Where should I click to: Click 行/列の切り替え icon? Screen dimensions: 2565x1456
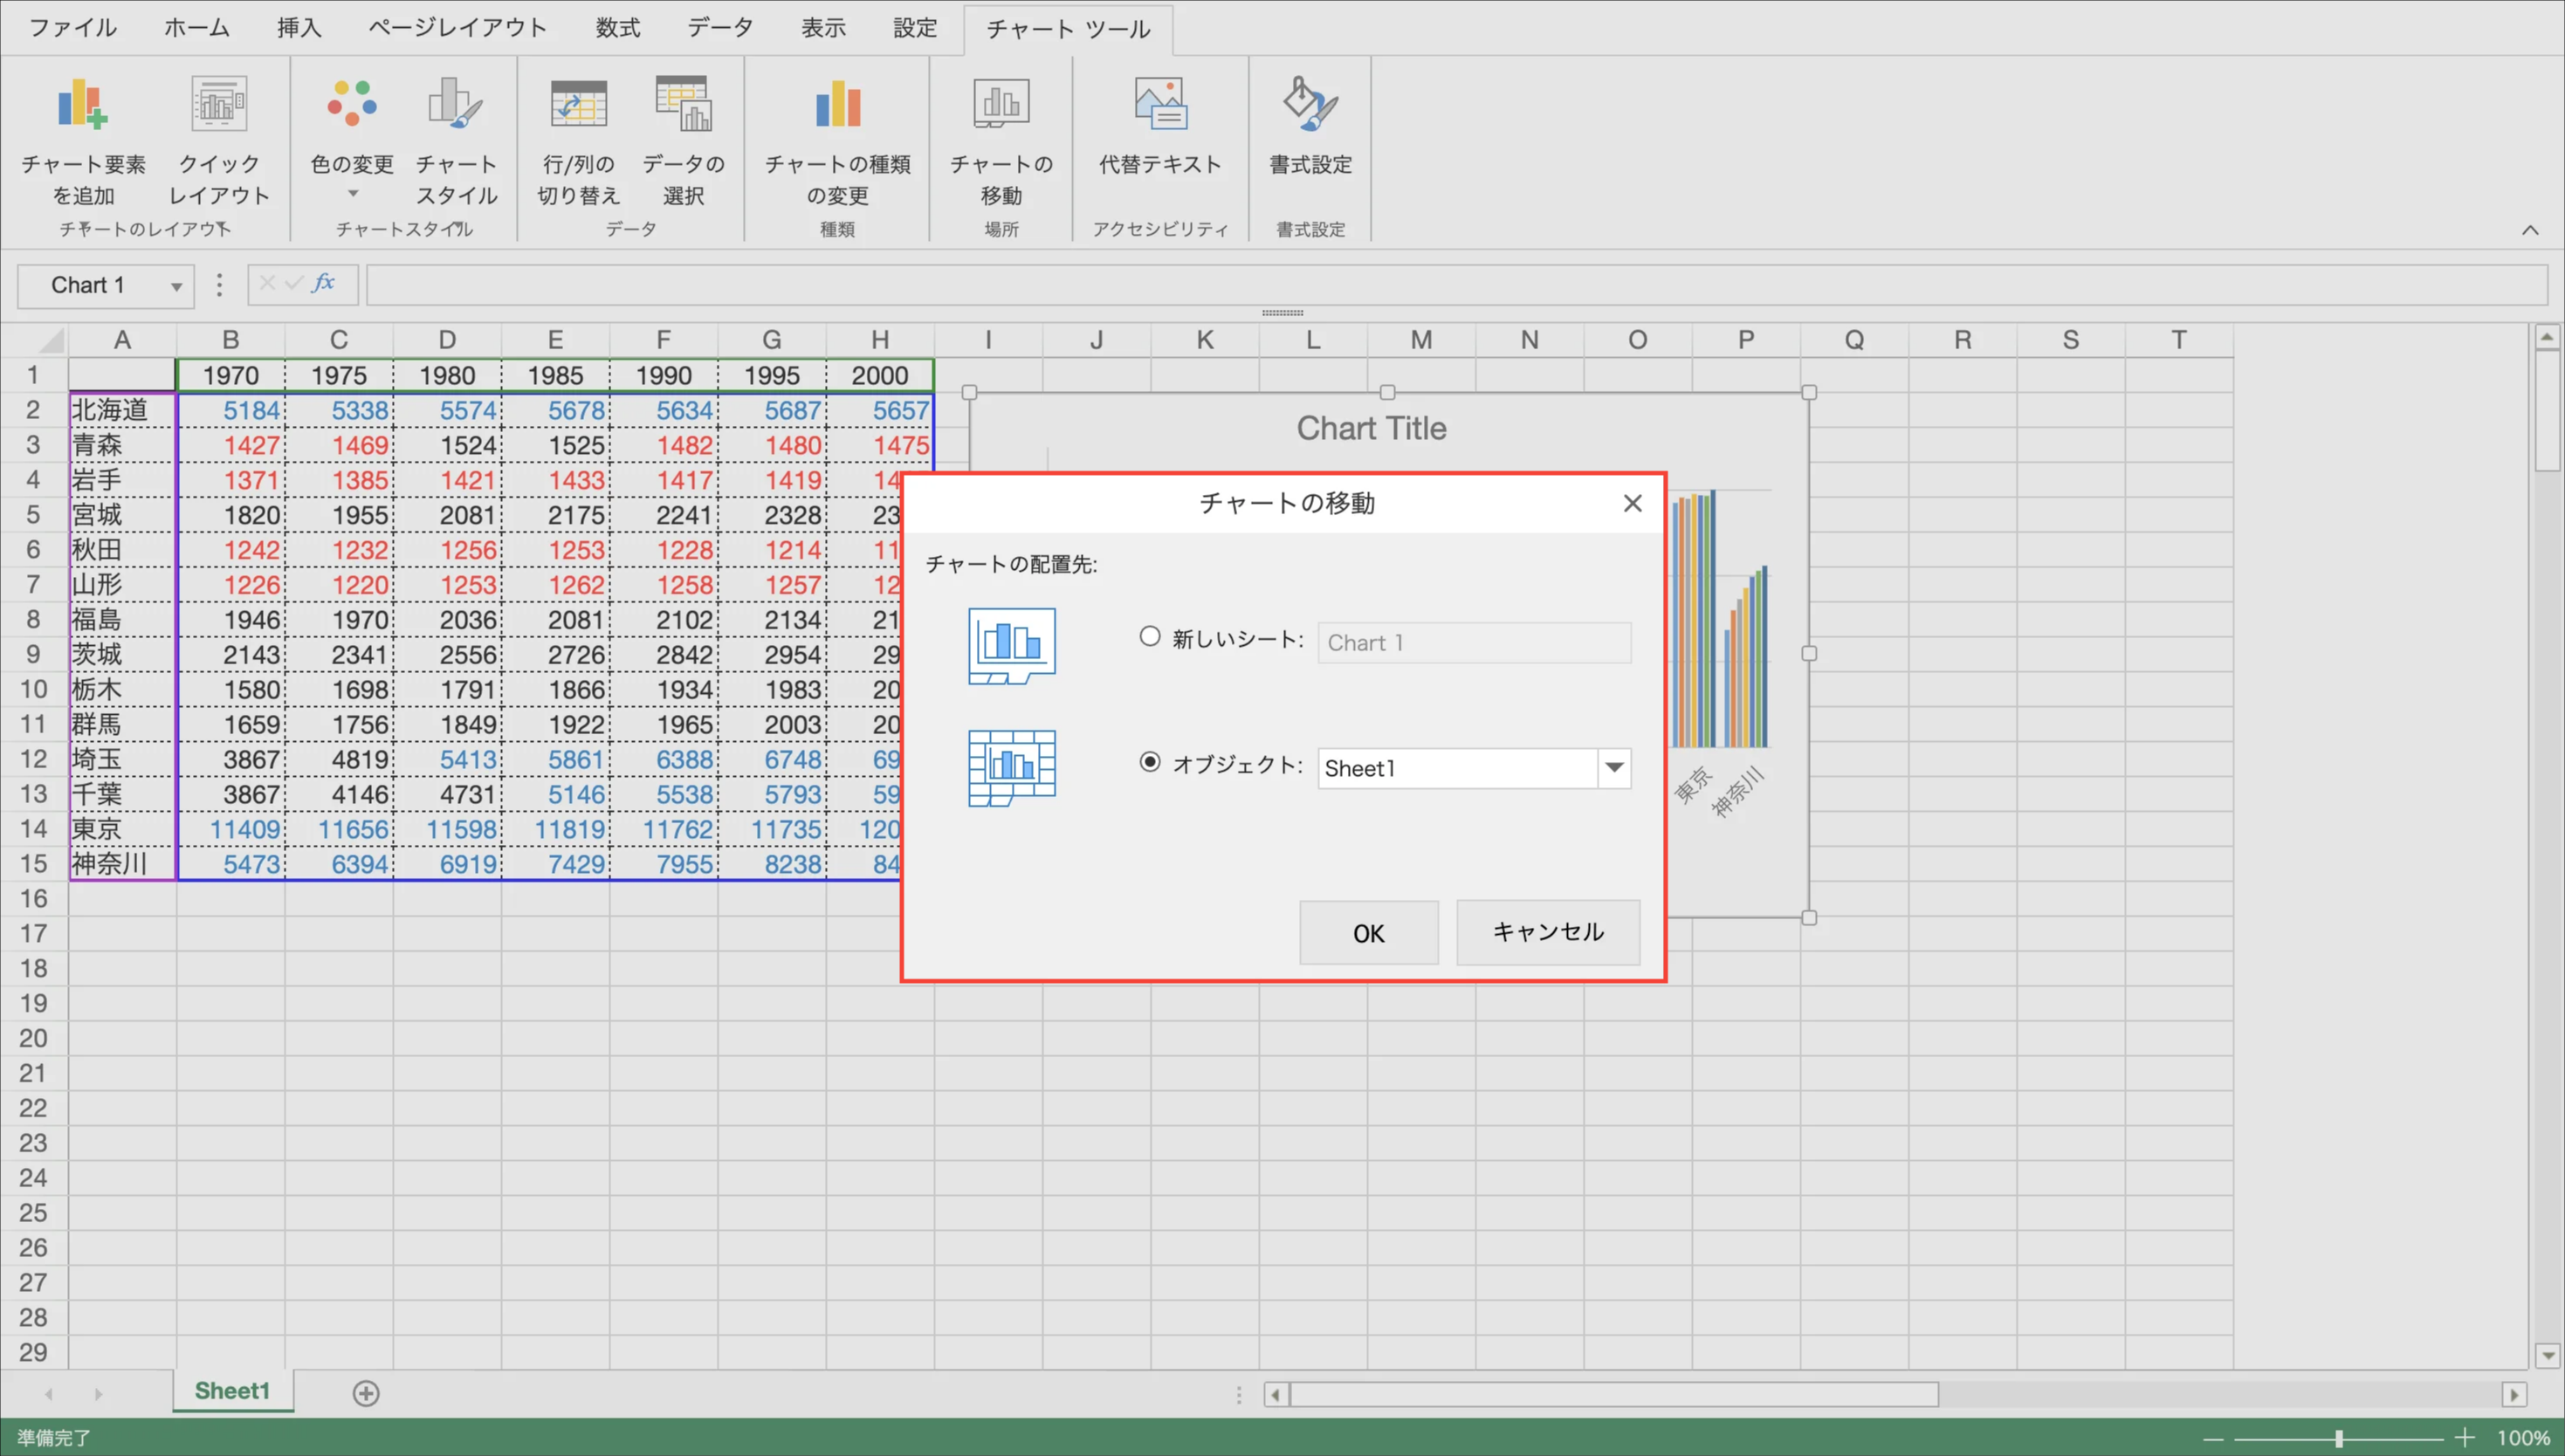pyautogui.click(x=578, y=106)
